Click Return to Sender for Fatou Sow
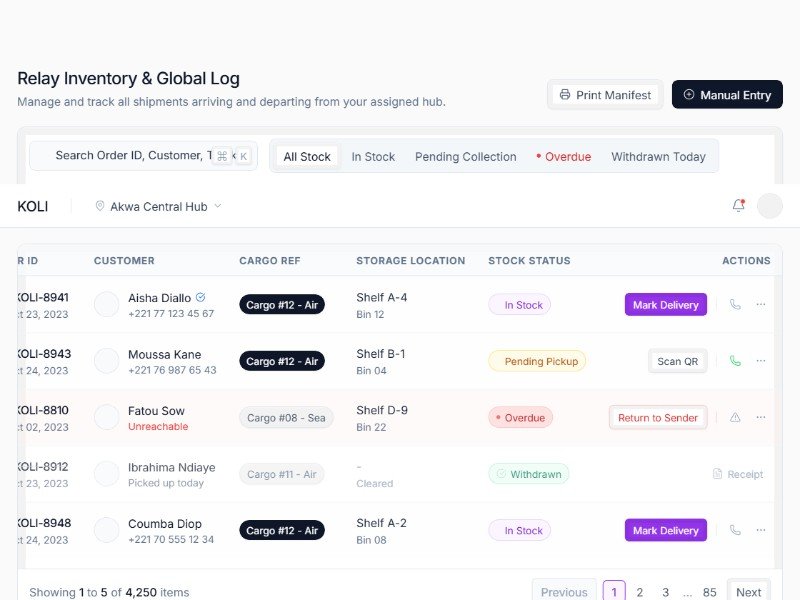 tap(657, 418)
